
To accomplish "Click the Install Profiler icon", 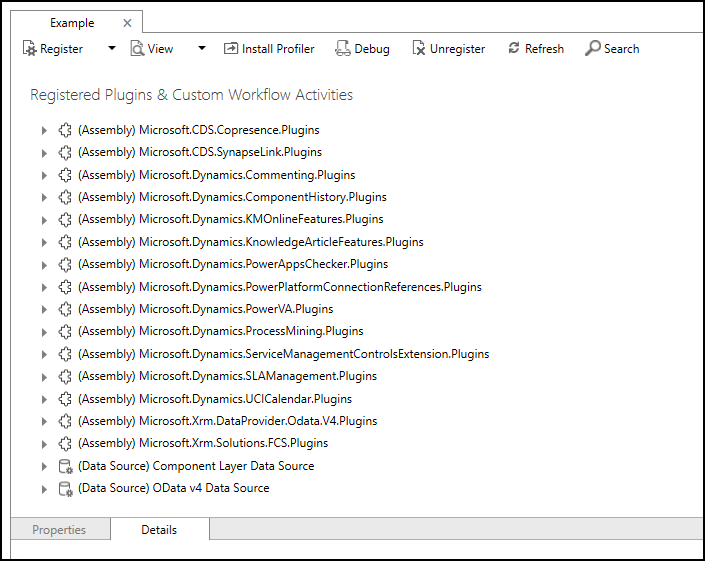I will [231, 49].
